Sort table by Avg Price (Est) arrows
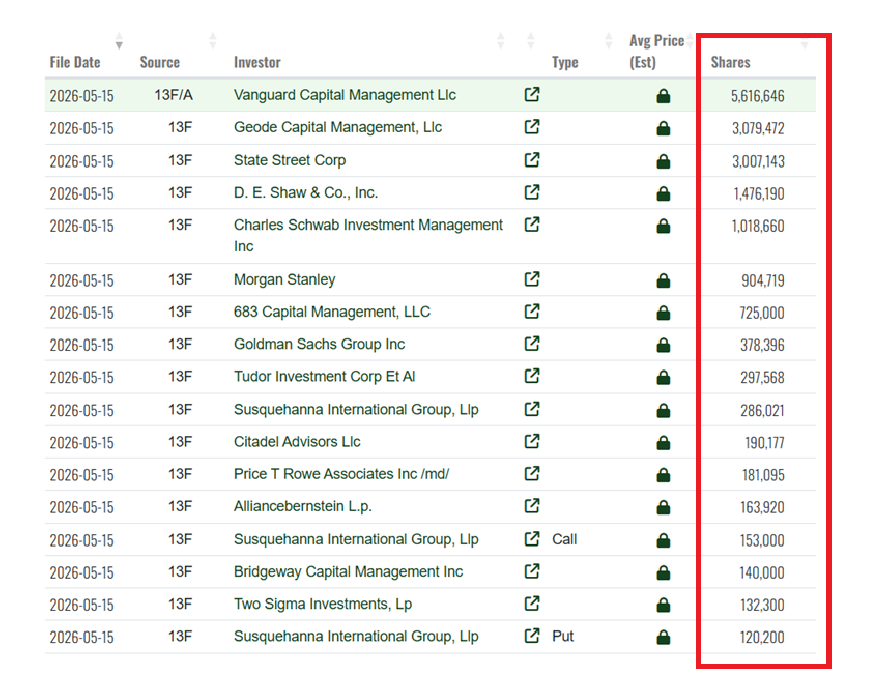Viewport: 870px width, 691px height. tap(690, 41)
